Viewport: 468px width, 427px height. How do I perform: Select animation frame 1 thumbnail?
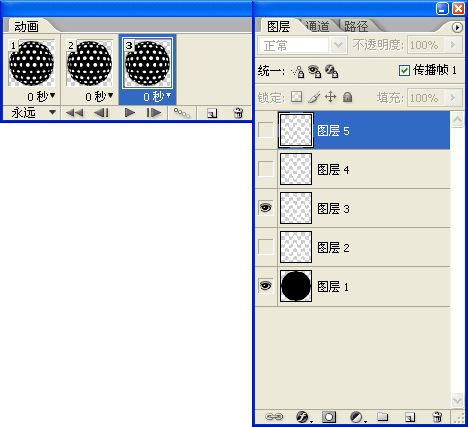pyautogui.click(x=31, y=63)
